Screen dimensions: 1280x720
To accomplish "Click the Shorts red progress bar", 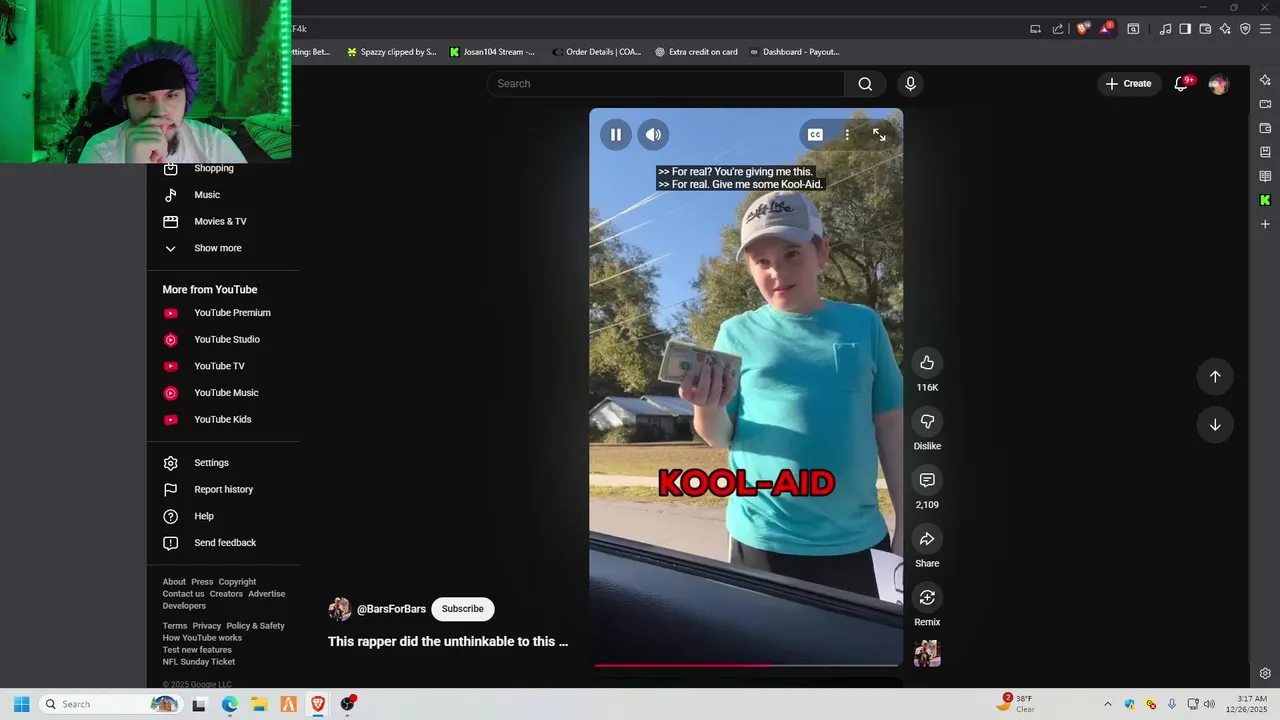I will (746, 664).
